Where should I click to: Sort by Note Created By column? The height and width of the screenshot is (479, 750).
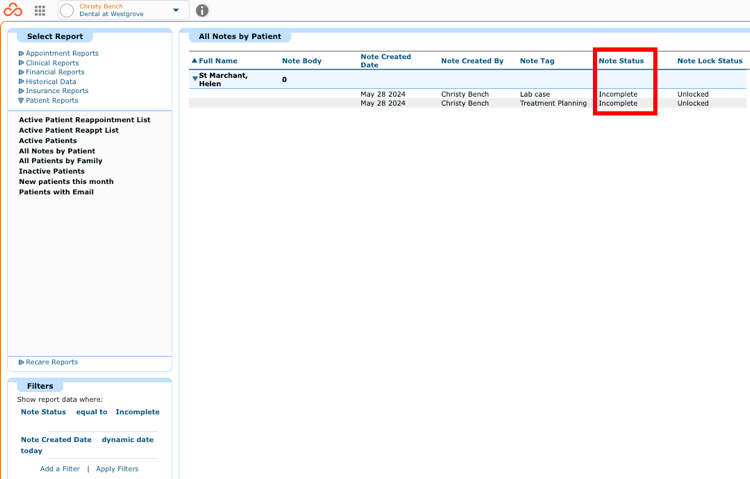472,61
